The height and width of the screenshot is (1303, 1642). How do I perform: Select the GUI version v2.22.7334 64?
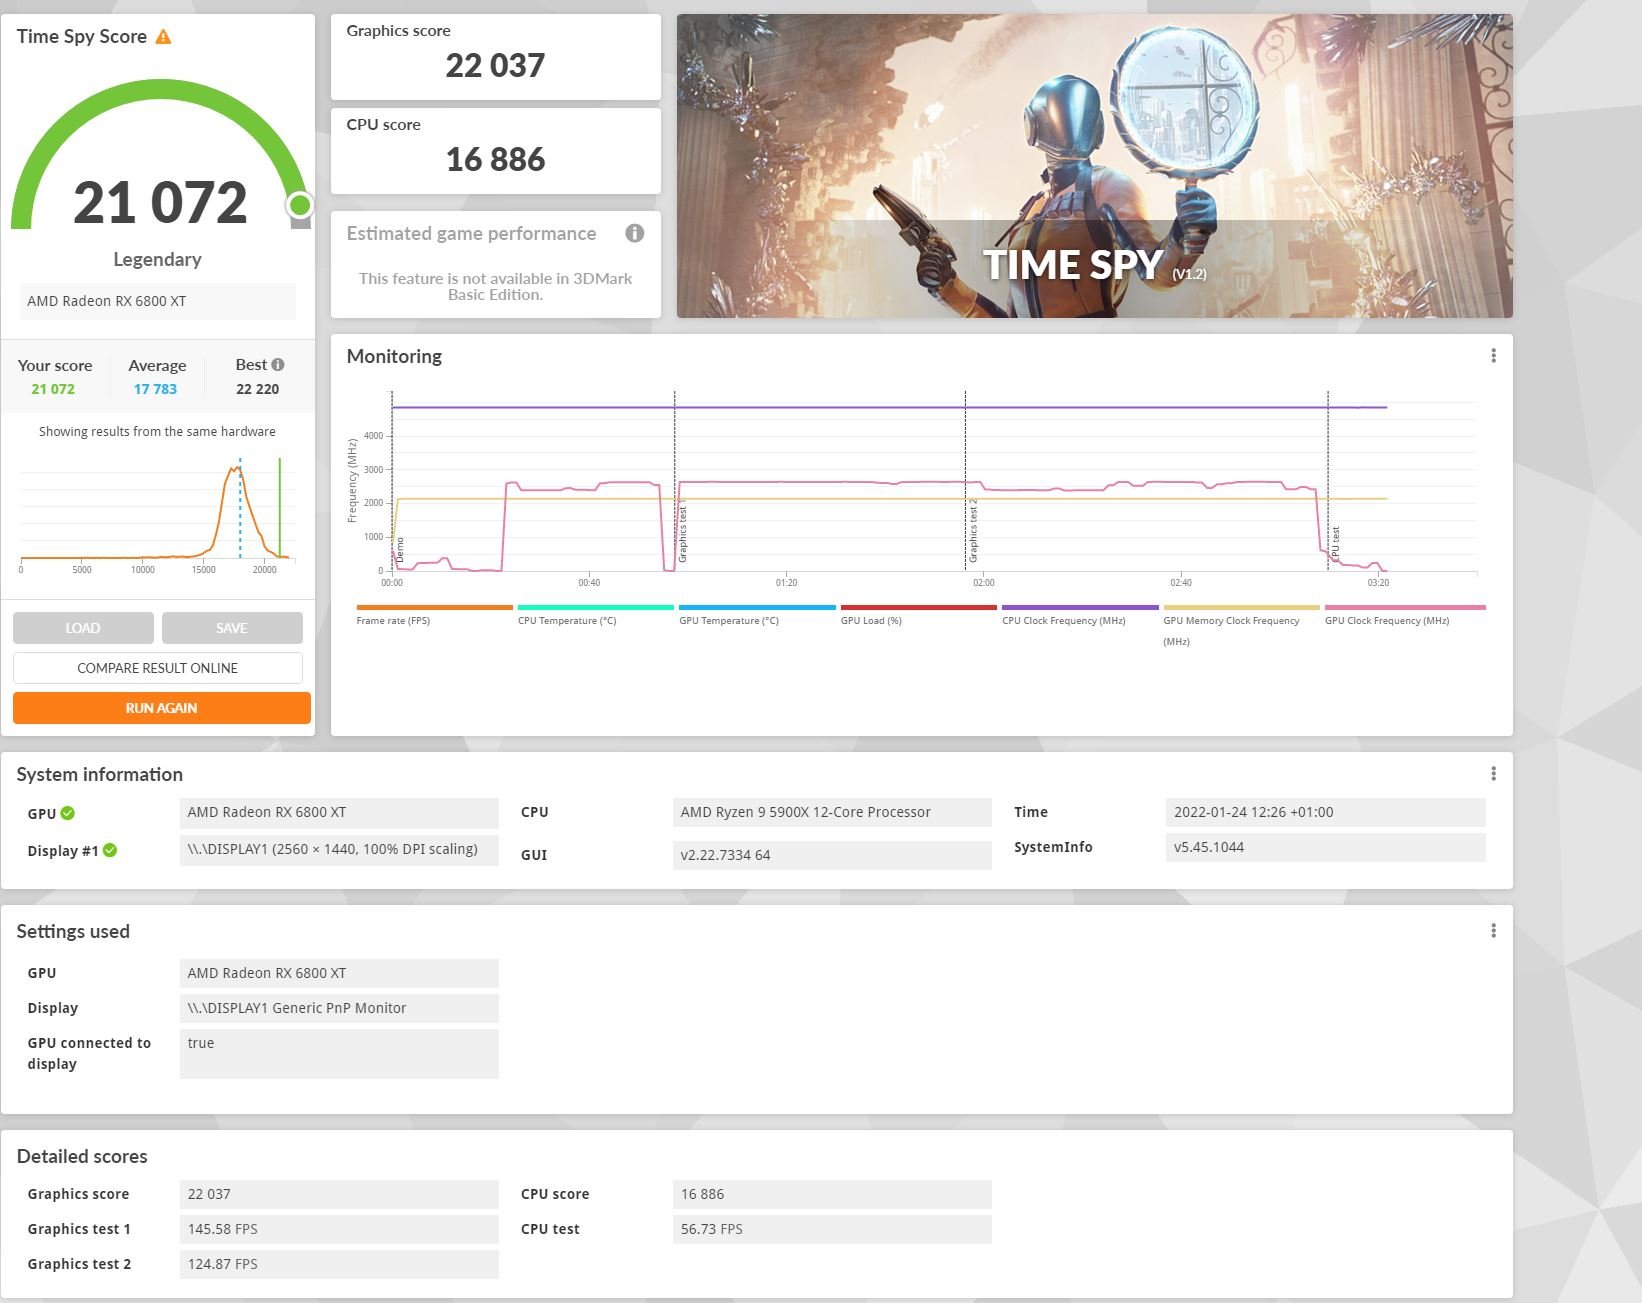pos(832,855)
